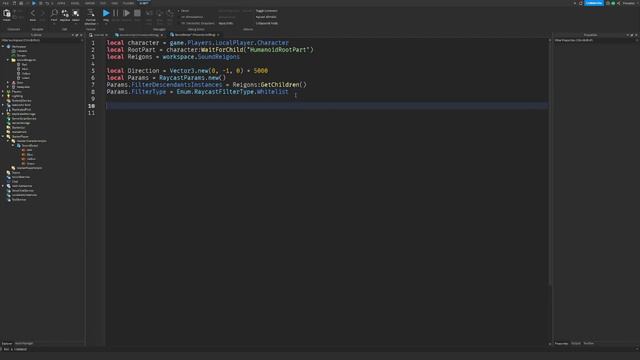Switch to the VIEW ribbon tab
Image resolution: width=640 pixels, height=360 pixels.
(115, 3)
